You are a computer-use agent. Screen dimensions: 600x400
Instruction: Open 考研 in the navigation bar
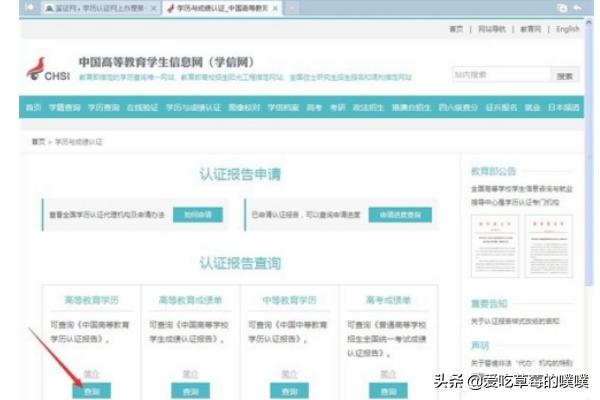(338, 108)
